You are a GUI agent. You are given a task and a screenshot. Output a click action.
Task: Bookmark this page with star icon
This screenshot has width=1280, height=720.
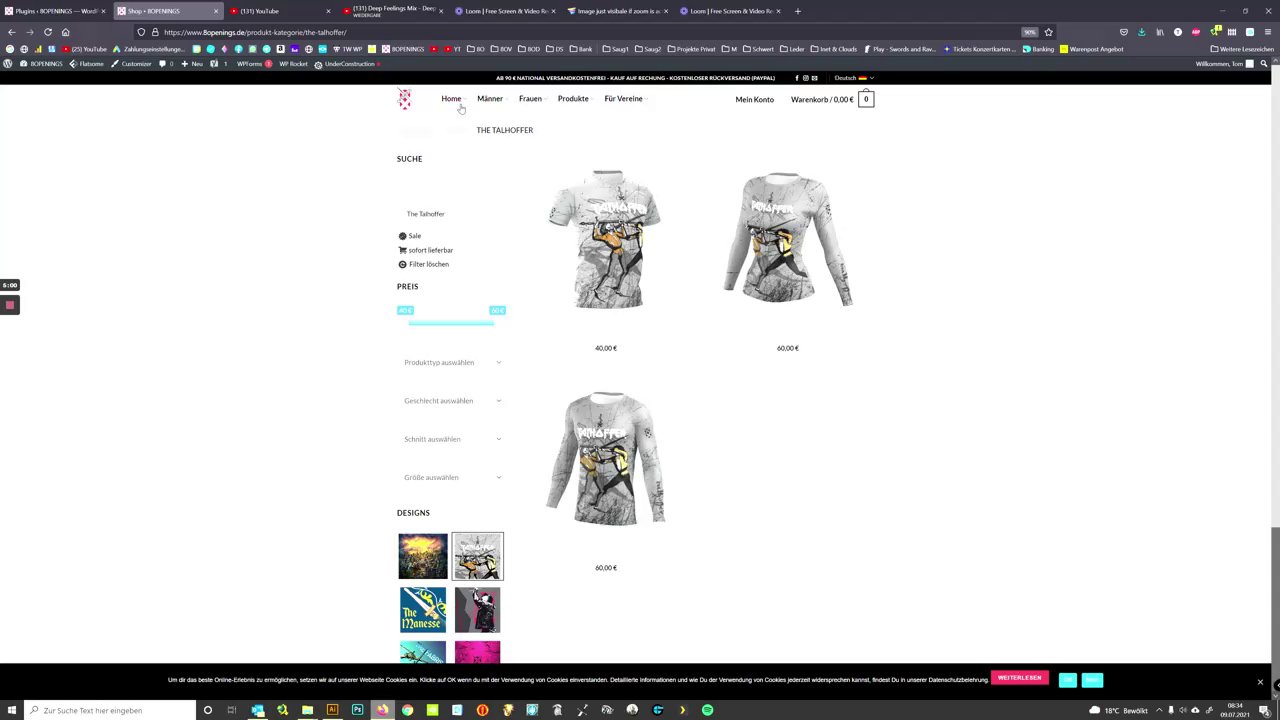(1048, 32)
